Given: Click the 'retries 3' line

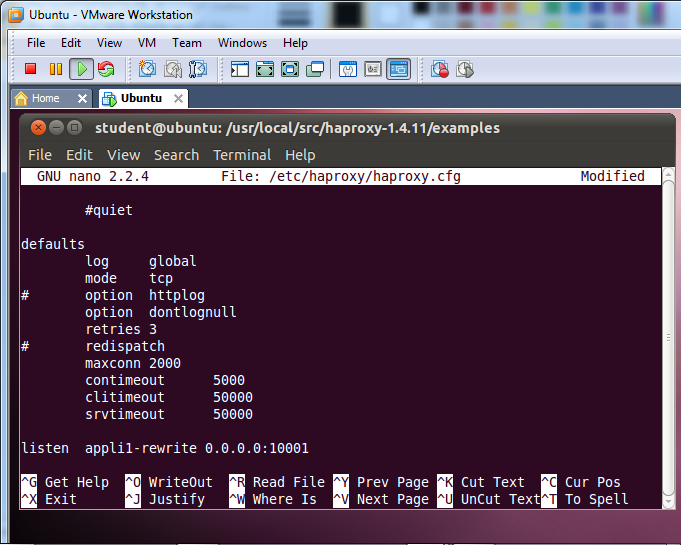Looking at the screenshot, I should [x=121, y=330].
